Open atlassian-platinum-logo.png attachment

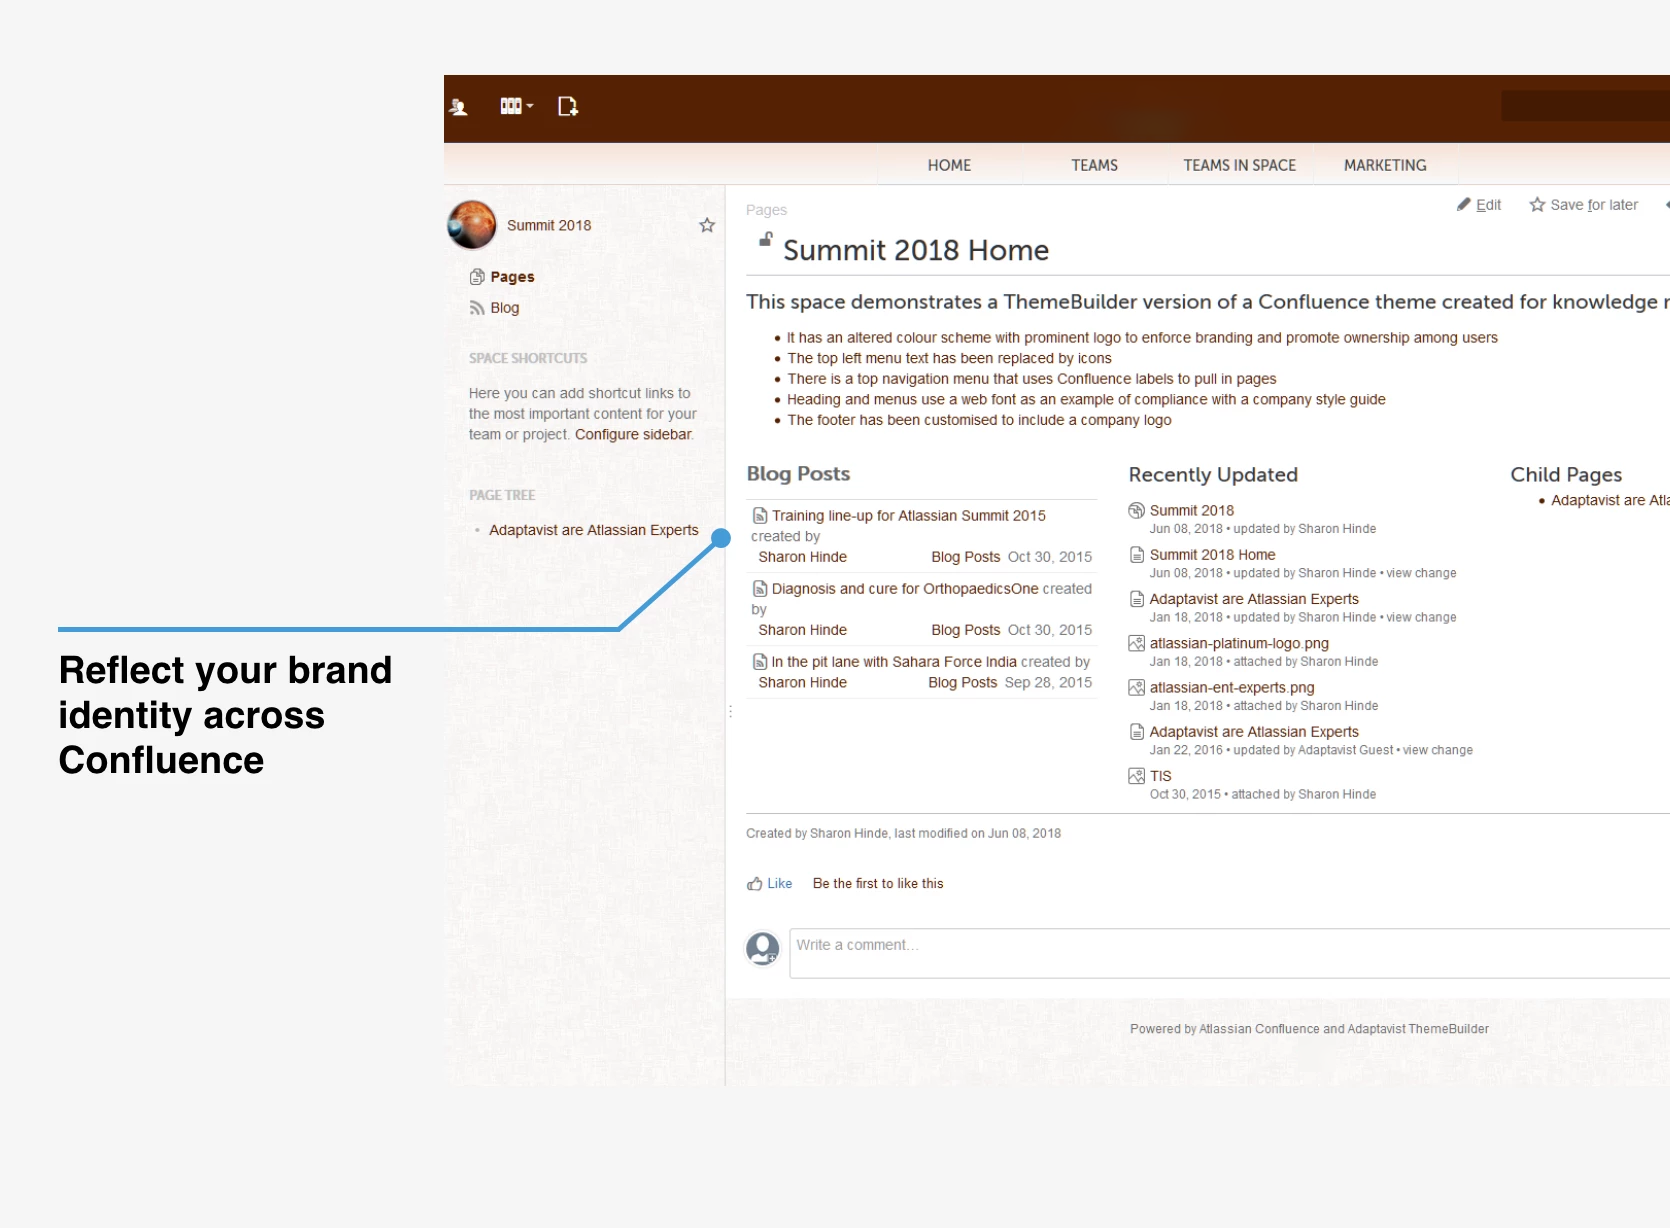tap(1239, 644)
